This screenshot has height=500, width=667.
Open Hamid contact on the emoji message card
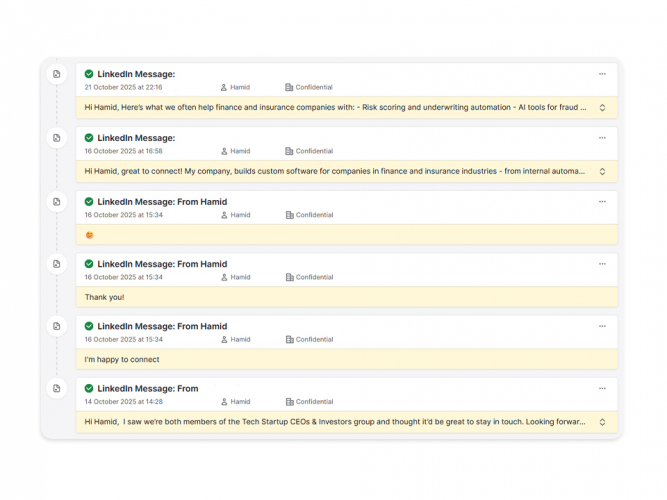240,215
